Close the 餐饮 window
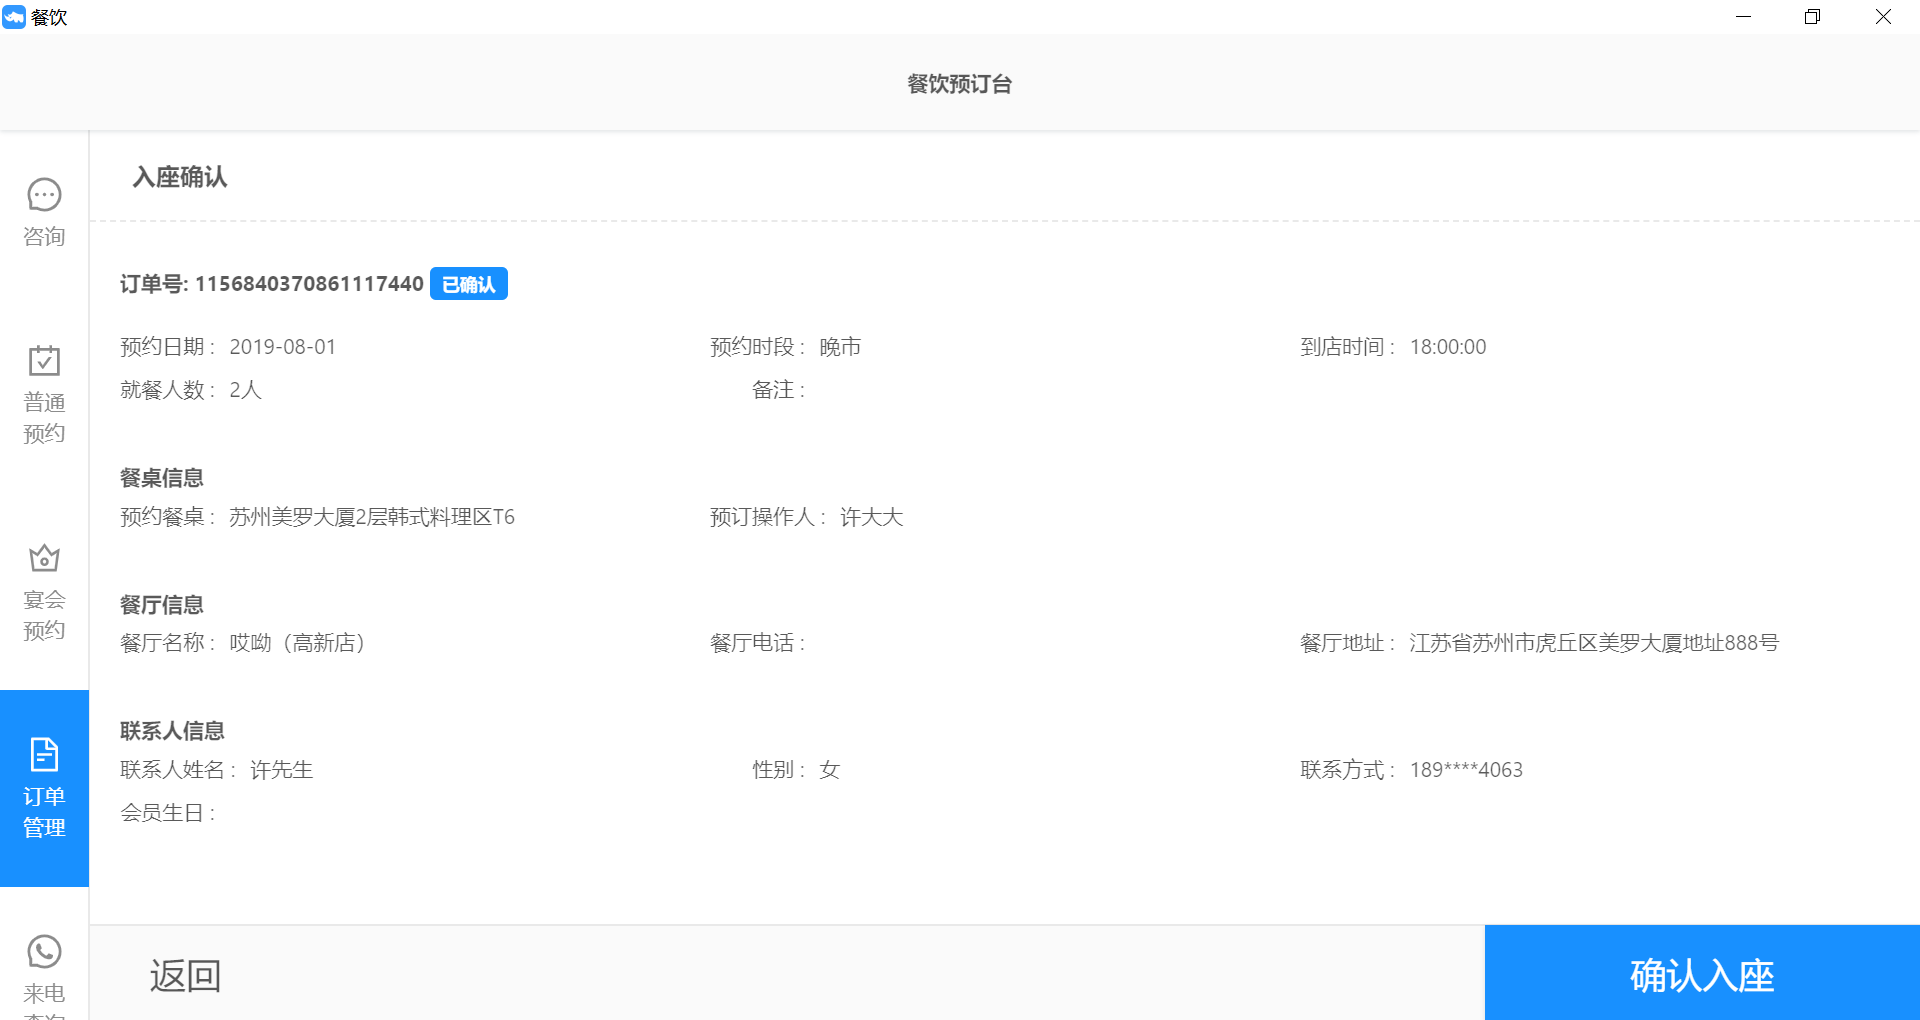Image resolution: width=1920 pixels, height=1020 pixels. 1883,17
